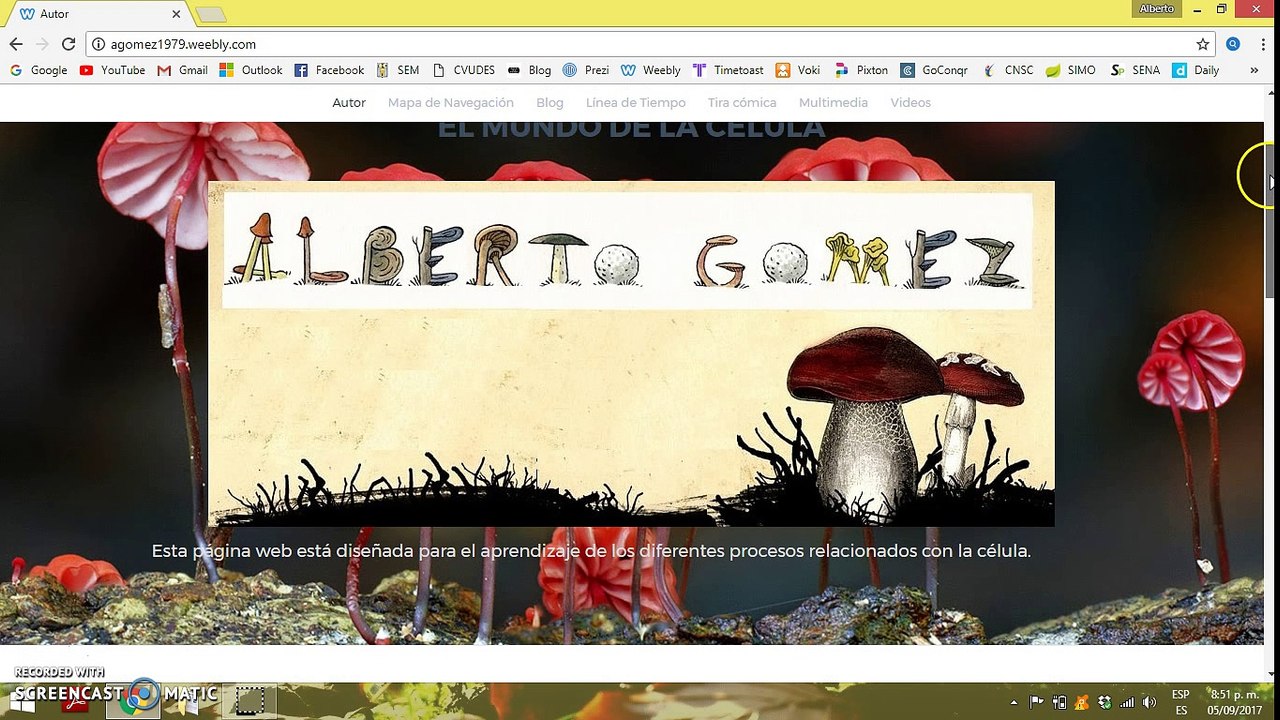Click the blue extension icon beside the address bar
Screen dimensions: 1280x720
pos(1233,44)
